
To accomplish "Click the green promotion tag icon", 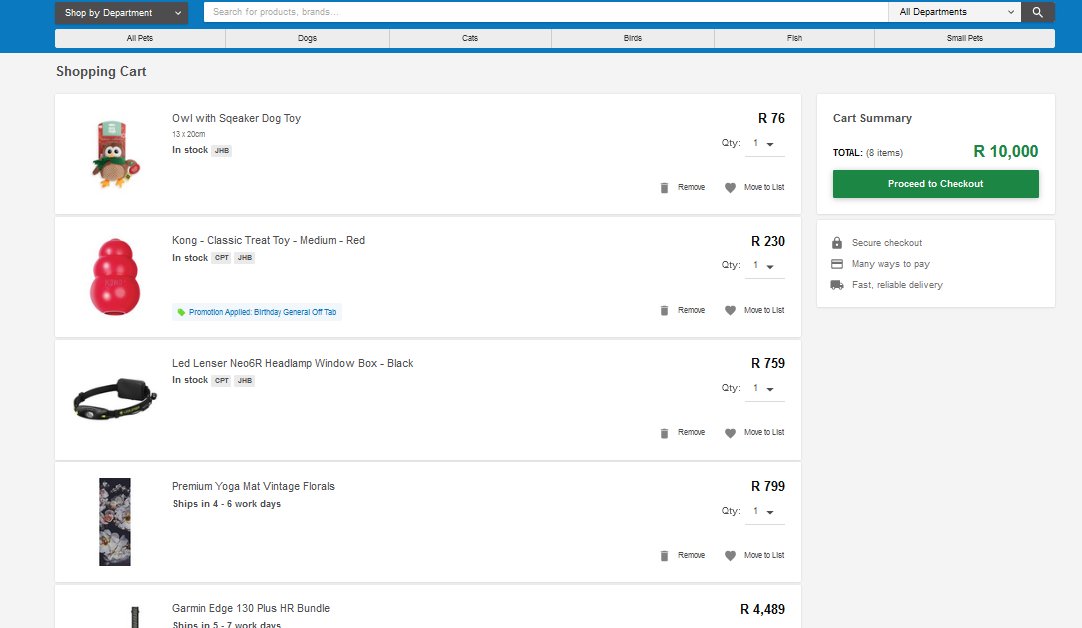I will [x=181, y=312].
